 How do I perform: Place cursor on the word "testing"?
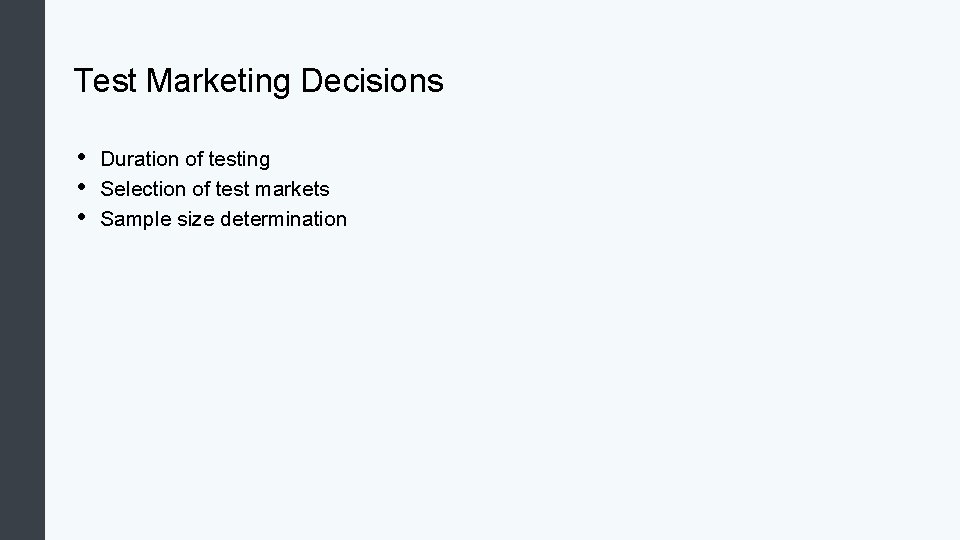point(239,160)
